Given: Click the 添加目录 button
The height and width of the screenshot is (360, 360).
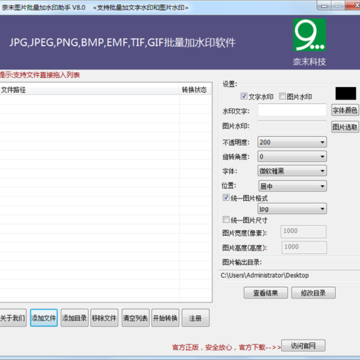Looking at the screenshot, I should click(x=74, y=318).
